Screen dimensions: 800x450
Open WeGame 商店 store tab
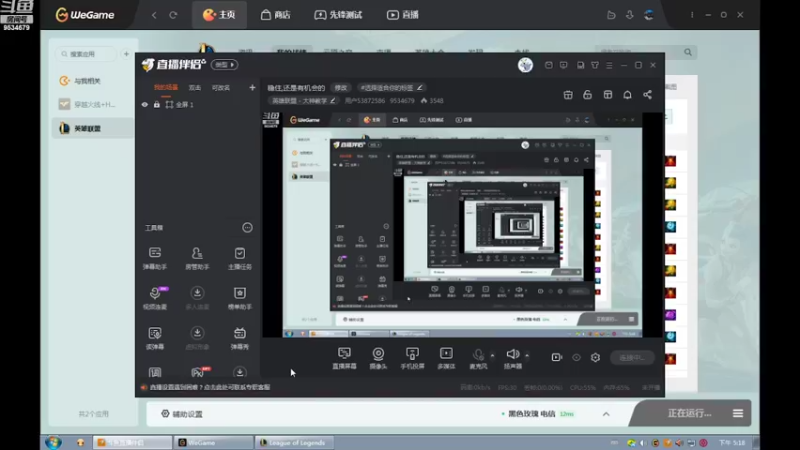276,15
